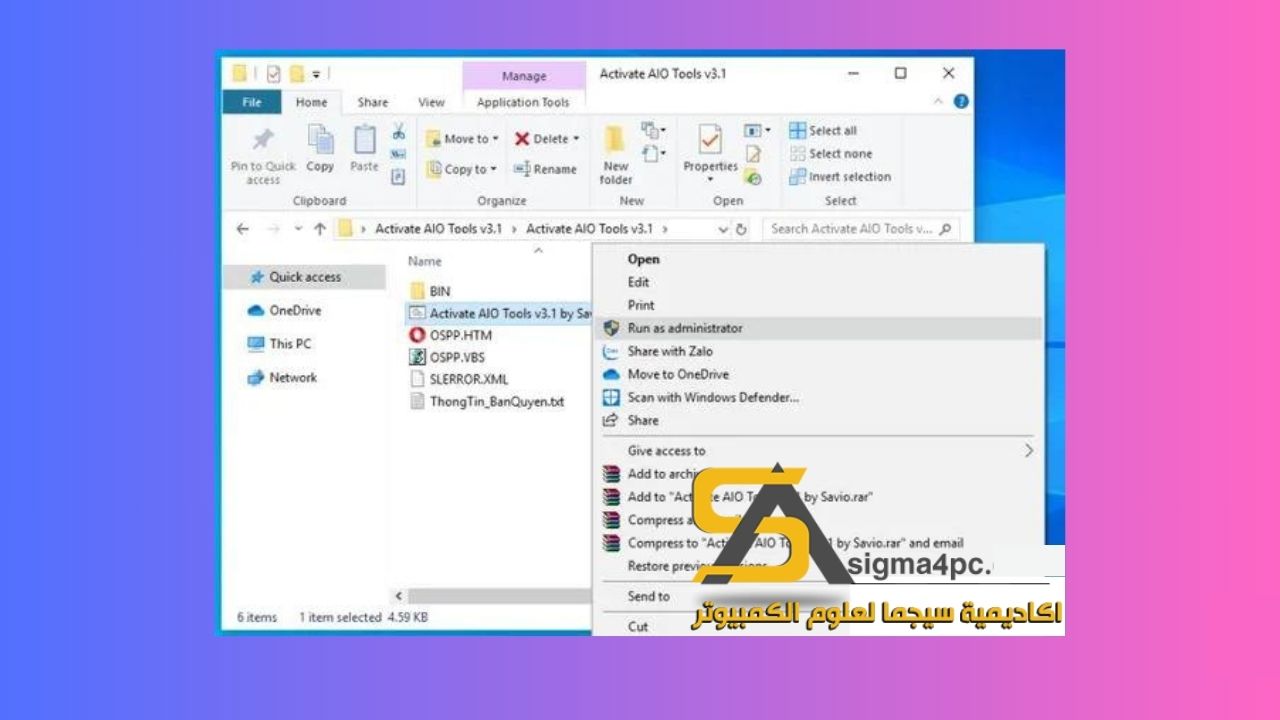Viewport: 1280px width, 720px height.
Task: Choose Compress to rar and email entry
Action: [818, 543]
